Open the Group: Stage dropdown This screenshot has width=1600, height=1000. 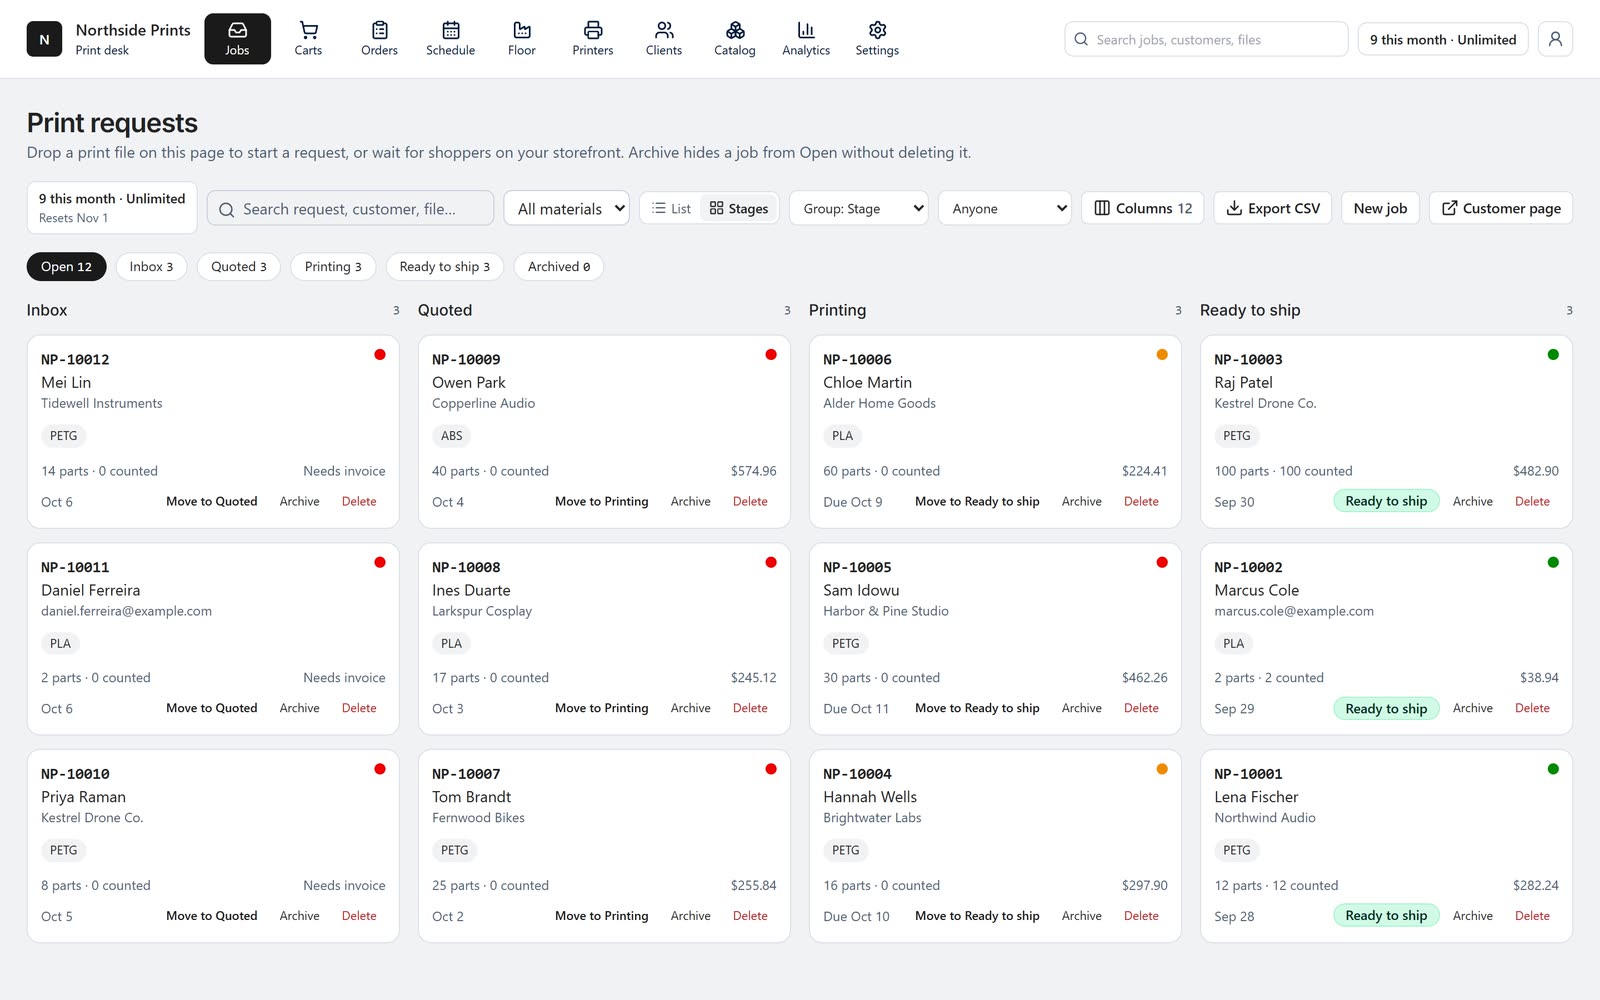858,208
